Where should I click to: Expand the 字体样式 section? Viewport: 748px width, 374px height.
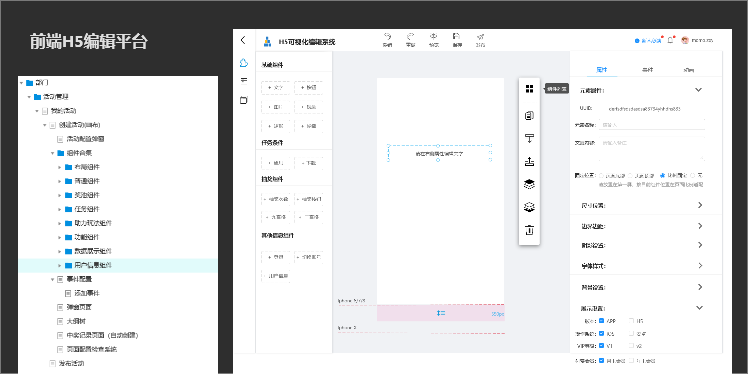click(x=700, y=265)
